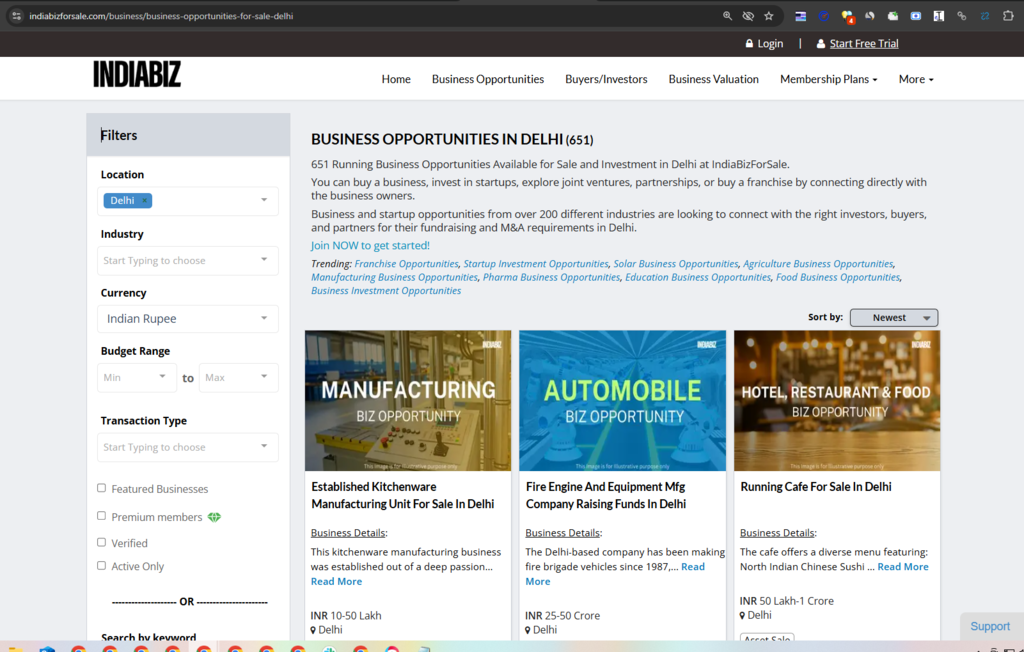This screenshot has height=652, width=1024.
Task: Bookmark this page with the star icon
Action: 769,16
